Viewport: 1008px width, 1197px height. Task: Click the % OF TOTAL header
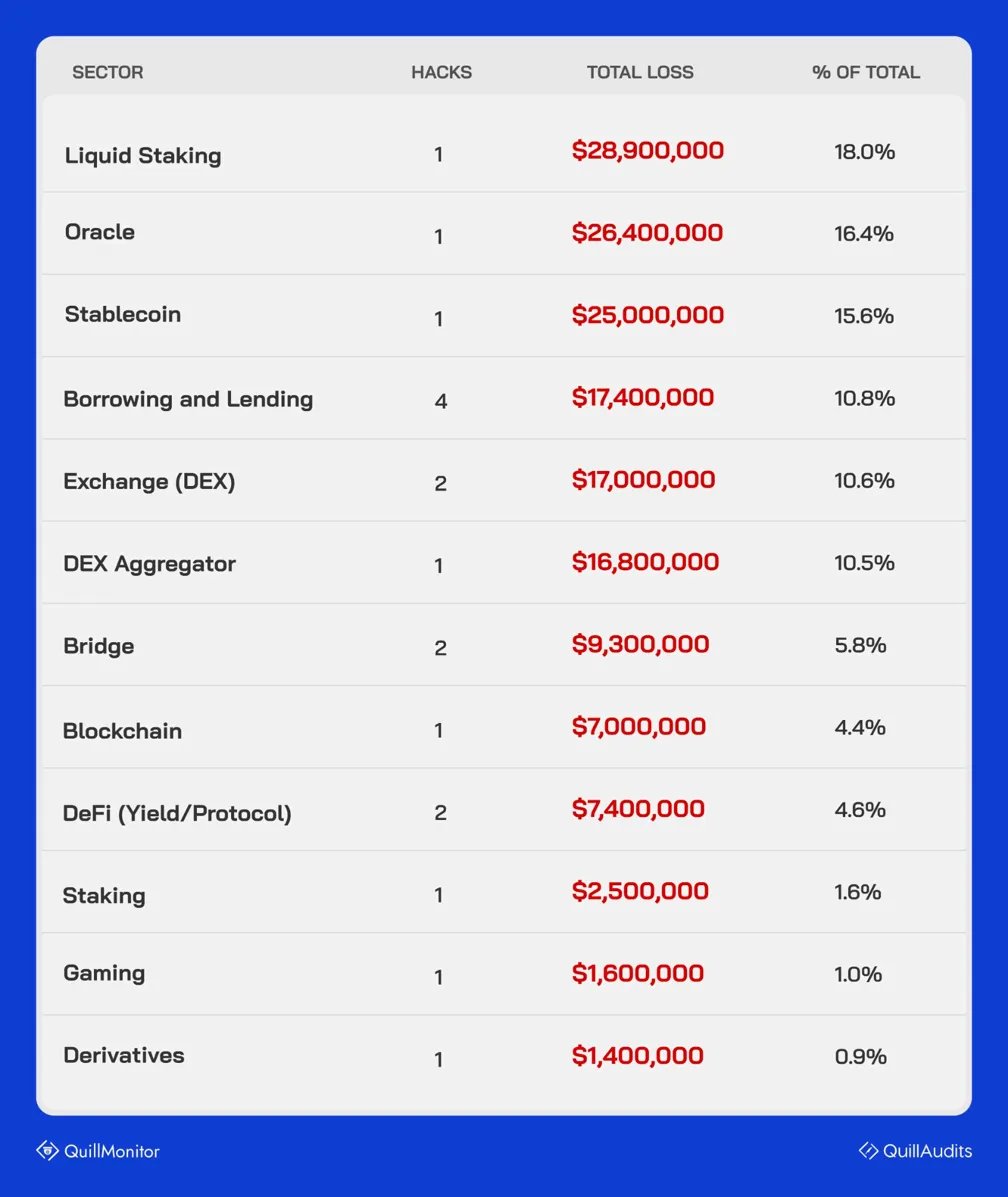[866, 72]
